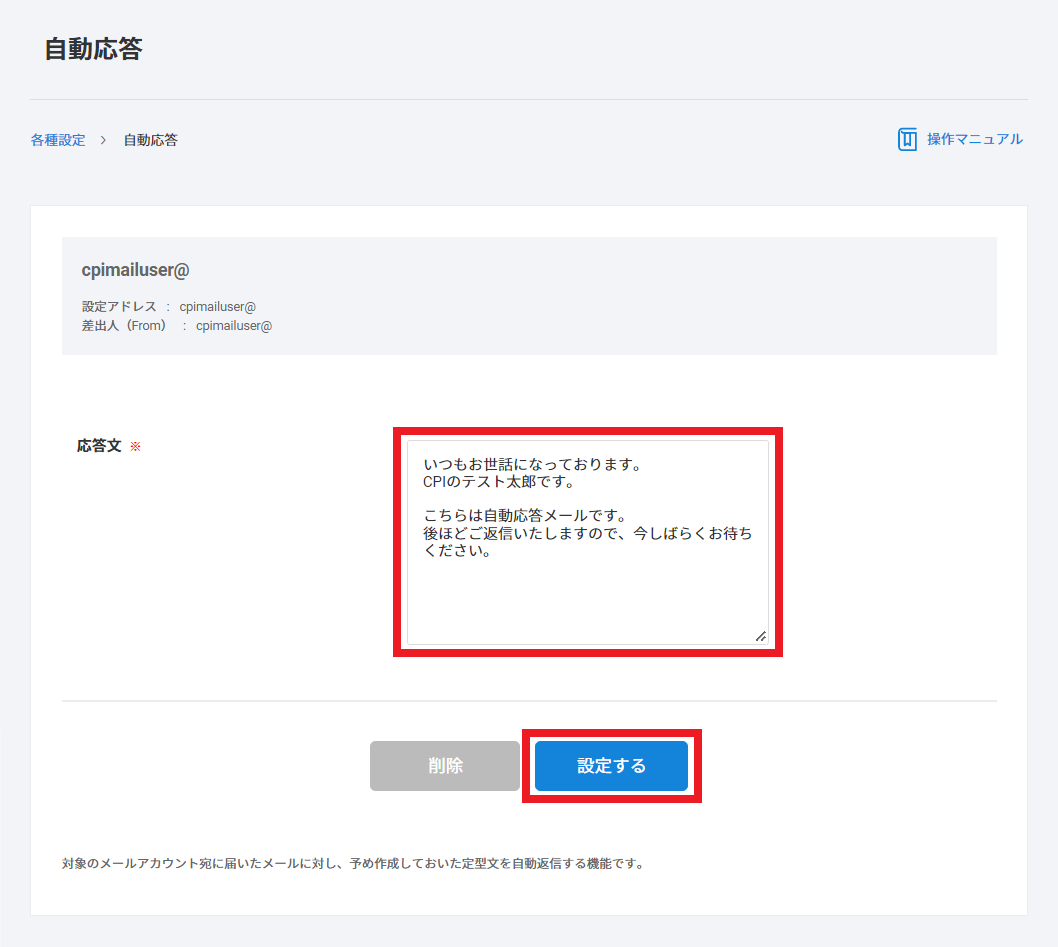1058x947 pixels.
Task: Click the 自動応答 breadcrumb item
Action: (x=150, y=140)
